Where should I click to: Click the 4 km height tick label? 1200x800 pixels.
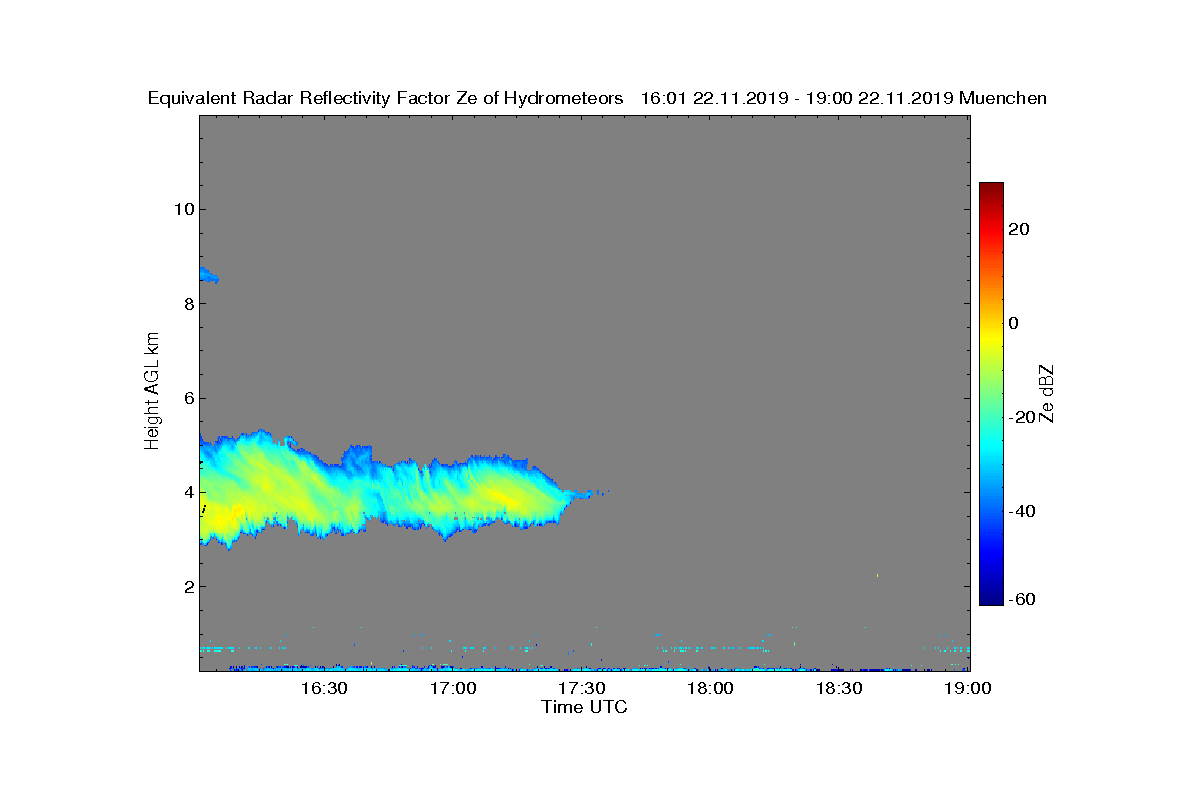[187, 492]
